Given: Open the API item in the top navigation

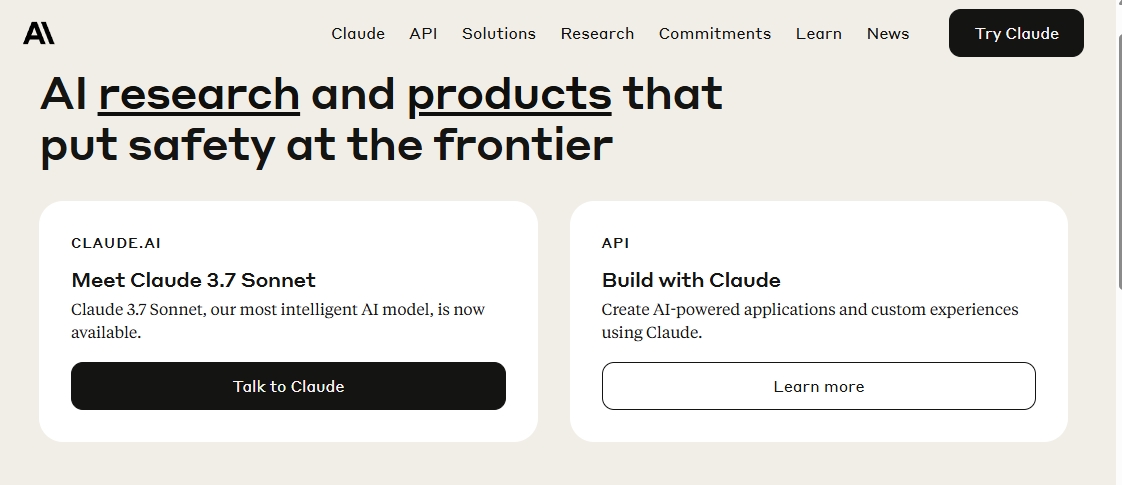Looking at the screenshot, I should (423, 33).
